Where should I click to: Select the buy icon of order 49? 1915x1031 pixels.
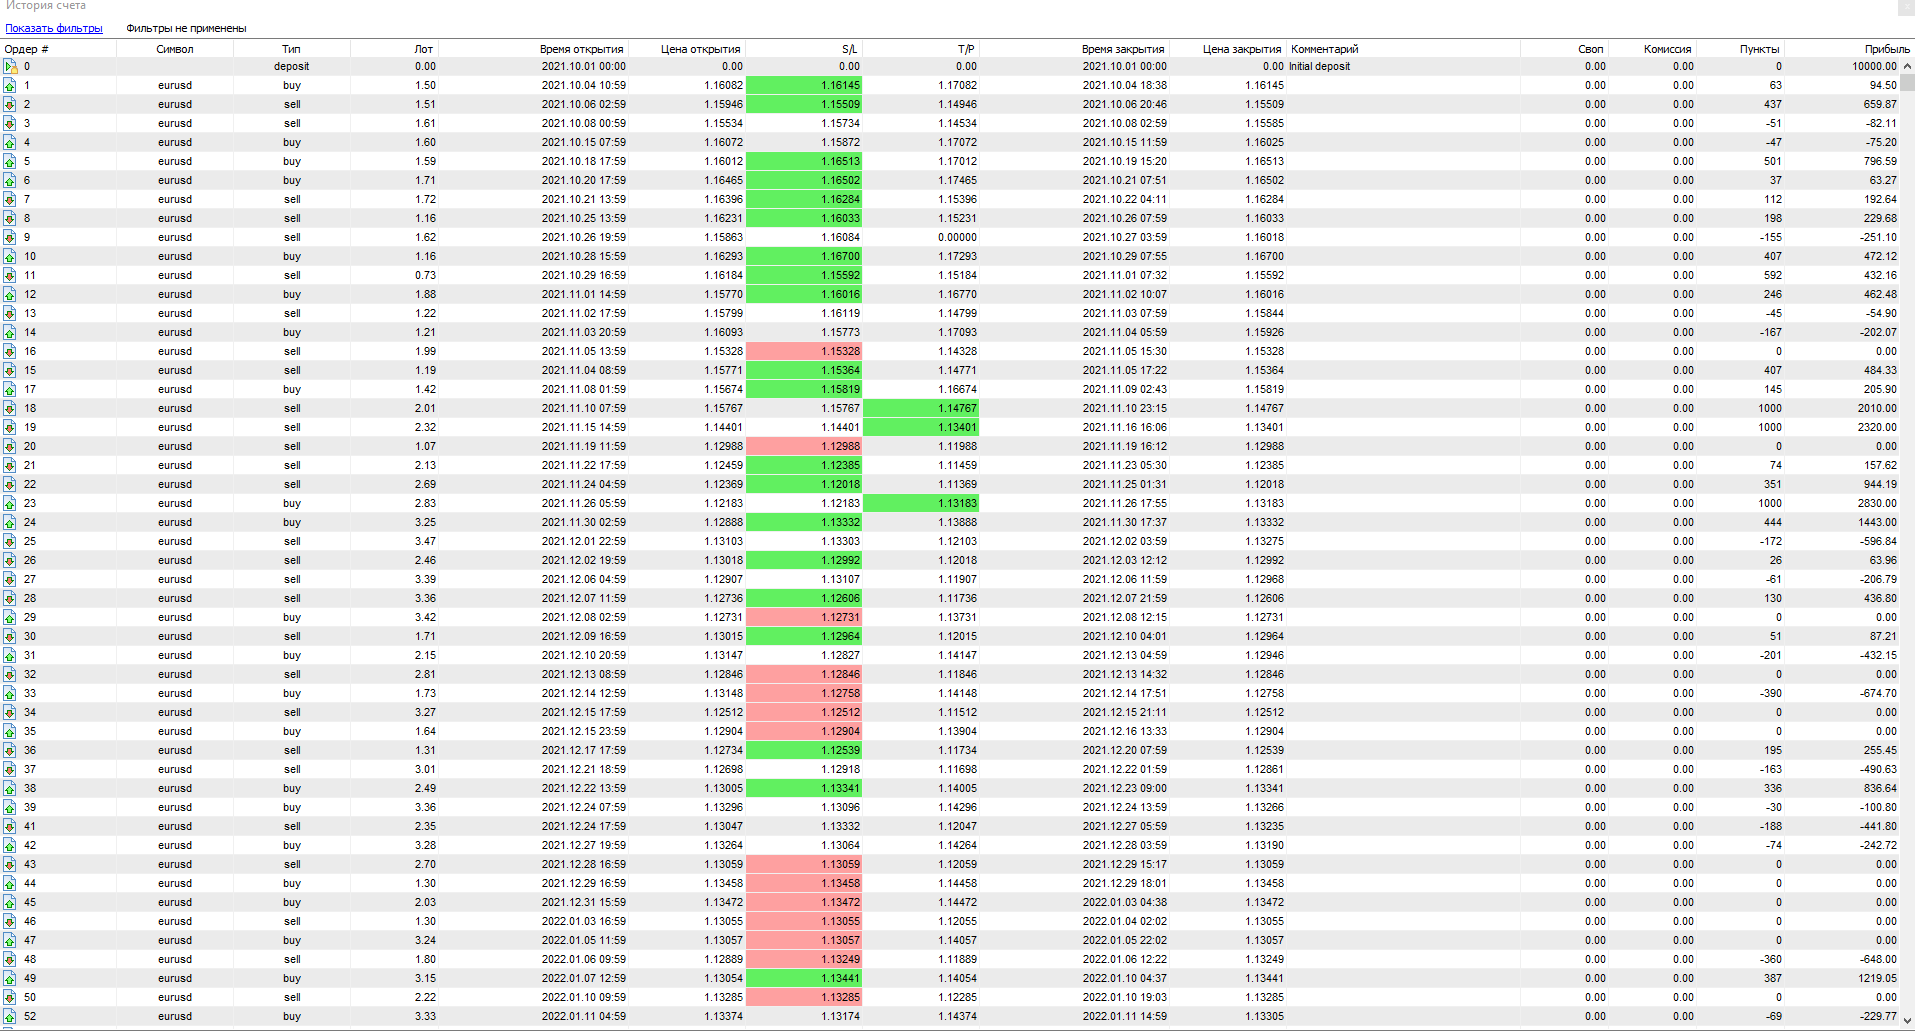tap(10, 979)
